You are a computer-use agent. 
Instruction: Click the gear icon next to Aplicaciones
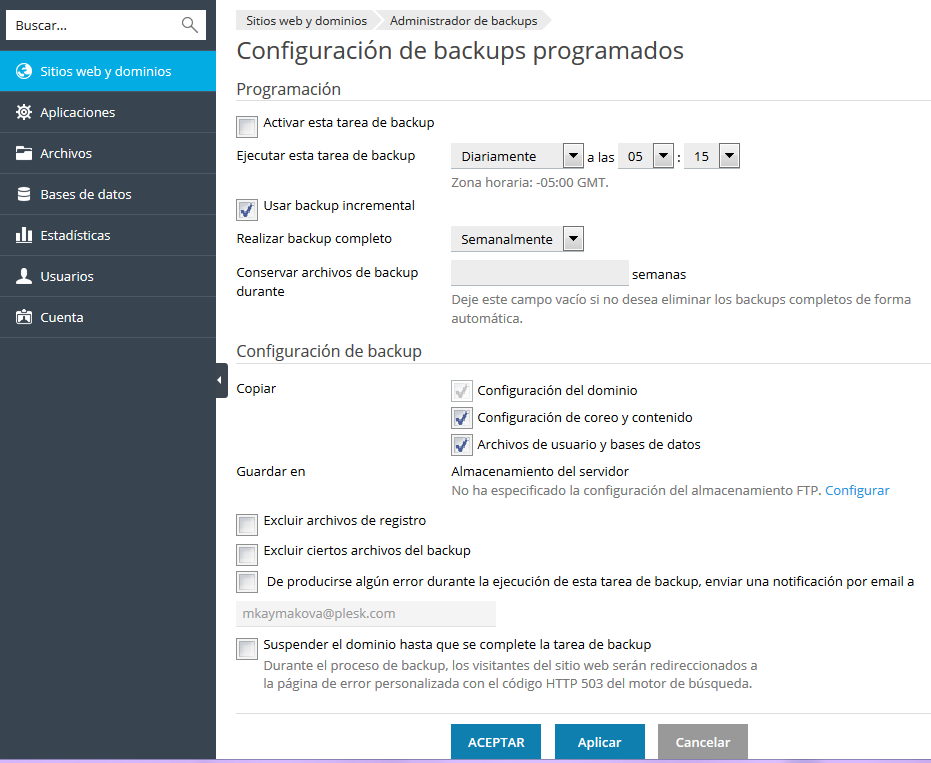(24, 113)
